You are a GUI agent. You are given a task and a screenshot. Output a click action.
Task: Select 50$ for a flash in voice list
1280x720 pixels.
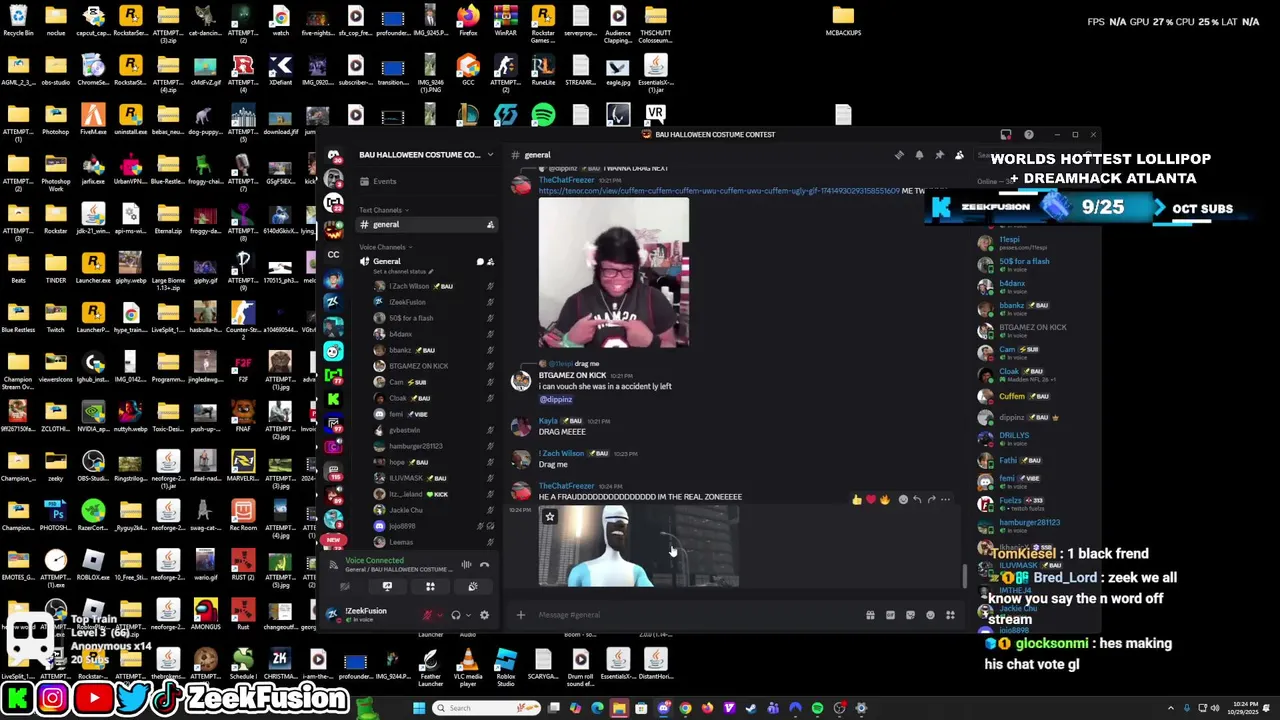[x=410, y=318]
